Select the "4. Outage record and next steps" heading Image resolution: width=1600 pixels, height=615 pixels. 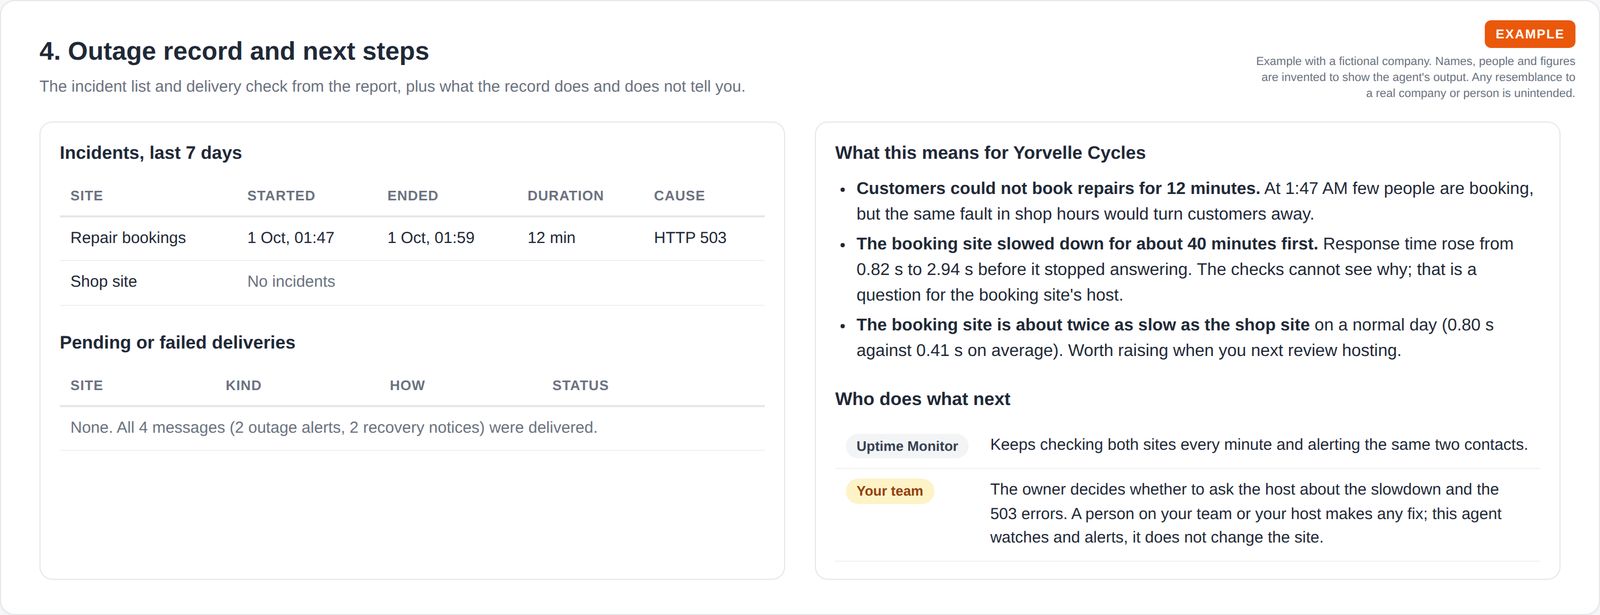pos(234,51)
